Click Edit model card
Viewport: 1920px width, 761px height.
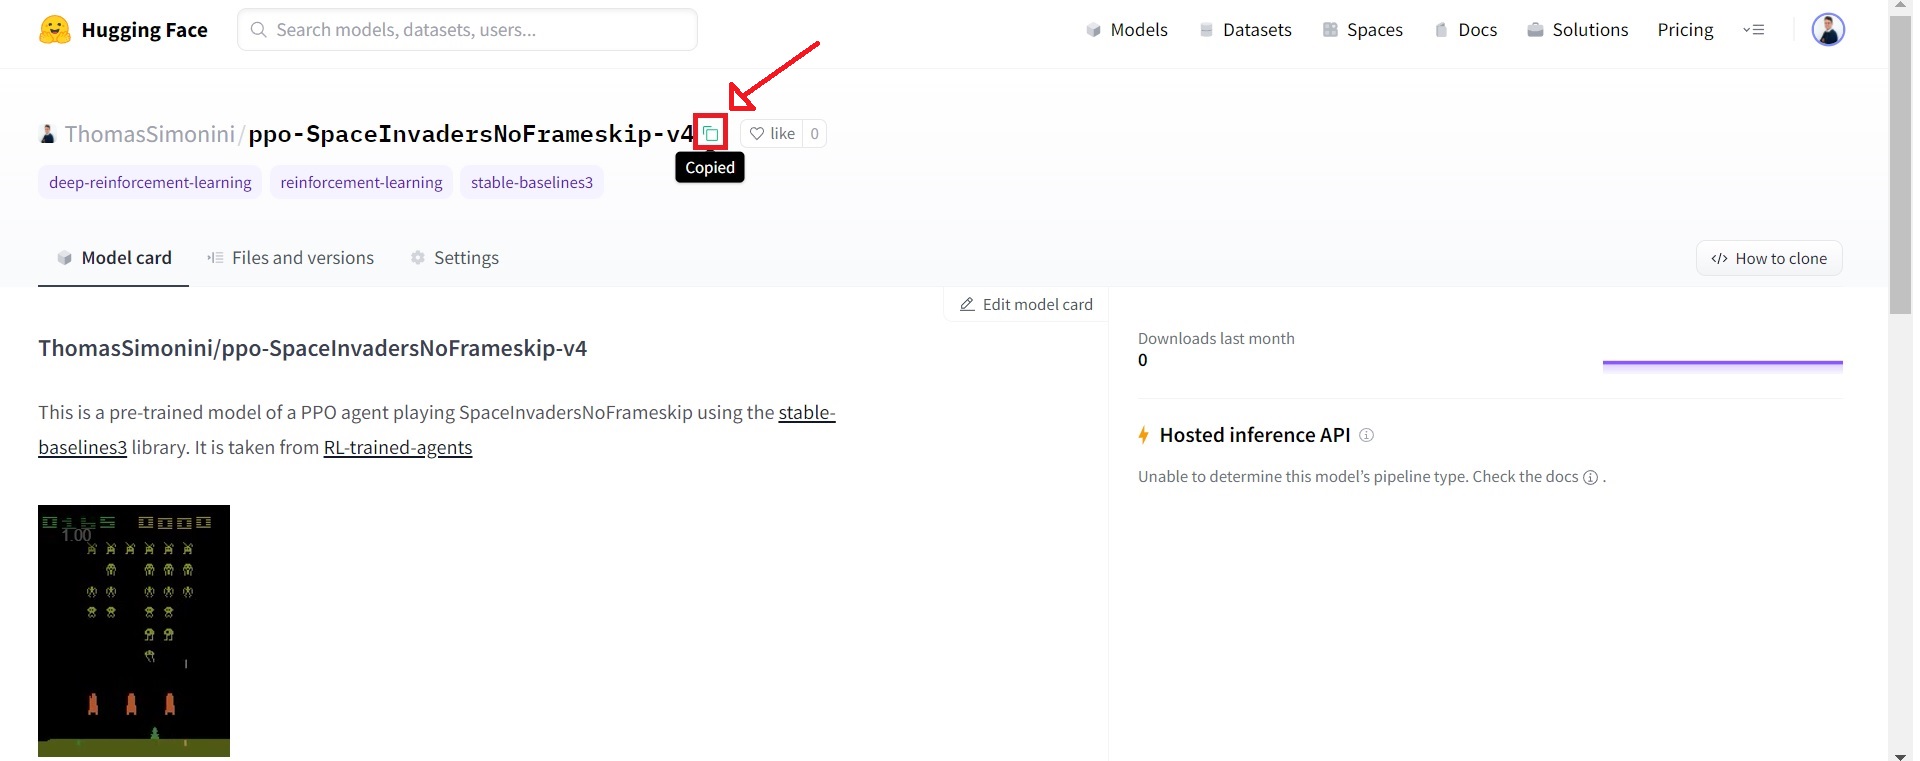point(1026,304)
